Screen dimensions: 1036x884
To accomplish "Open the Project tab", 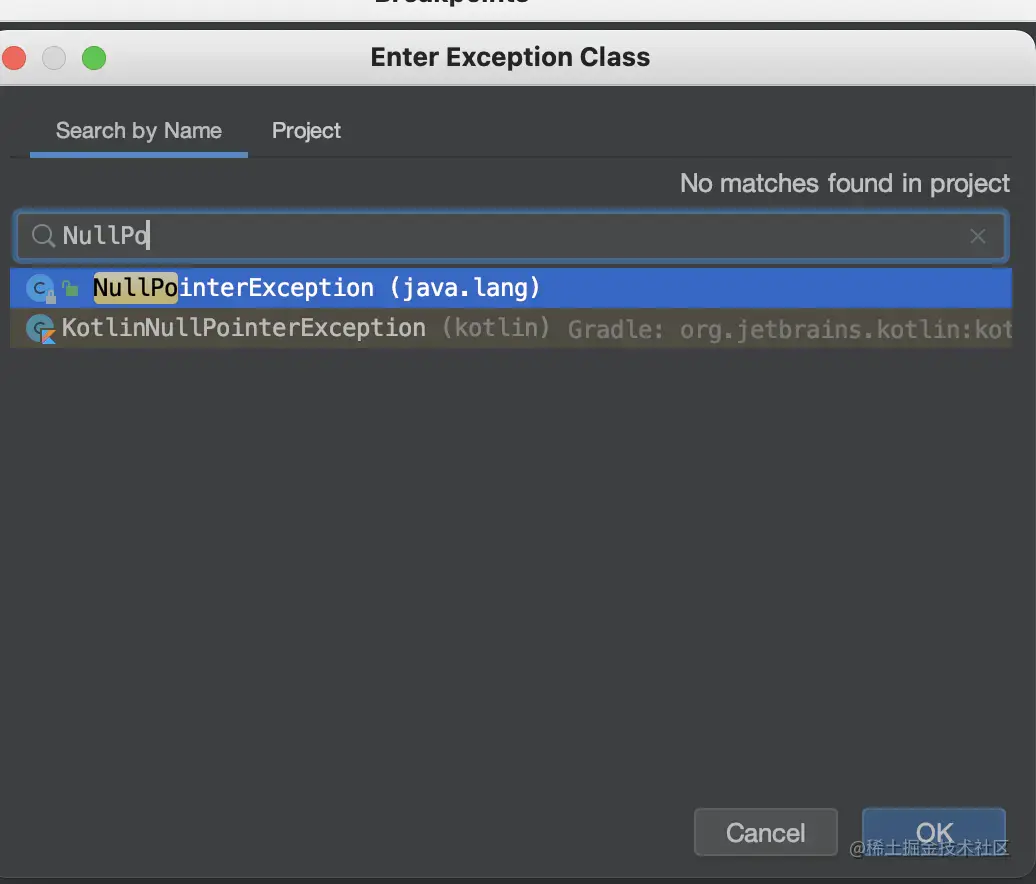I will tap(306, 131).
